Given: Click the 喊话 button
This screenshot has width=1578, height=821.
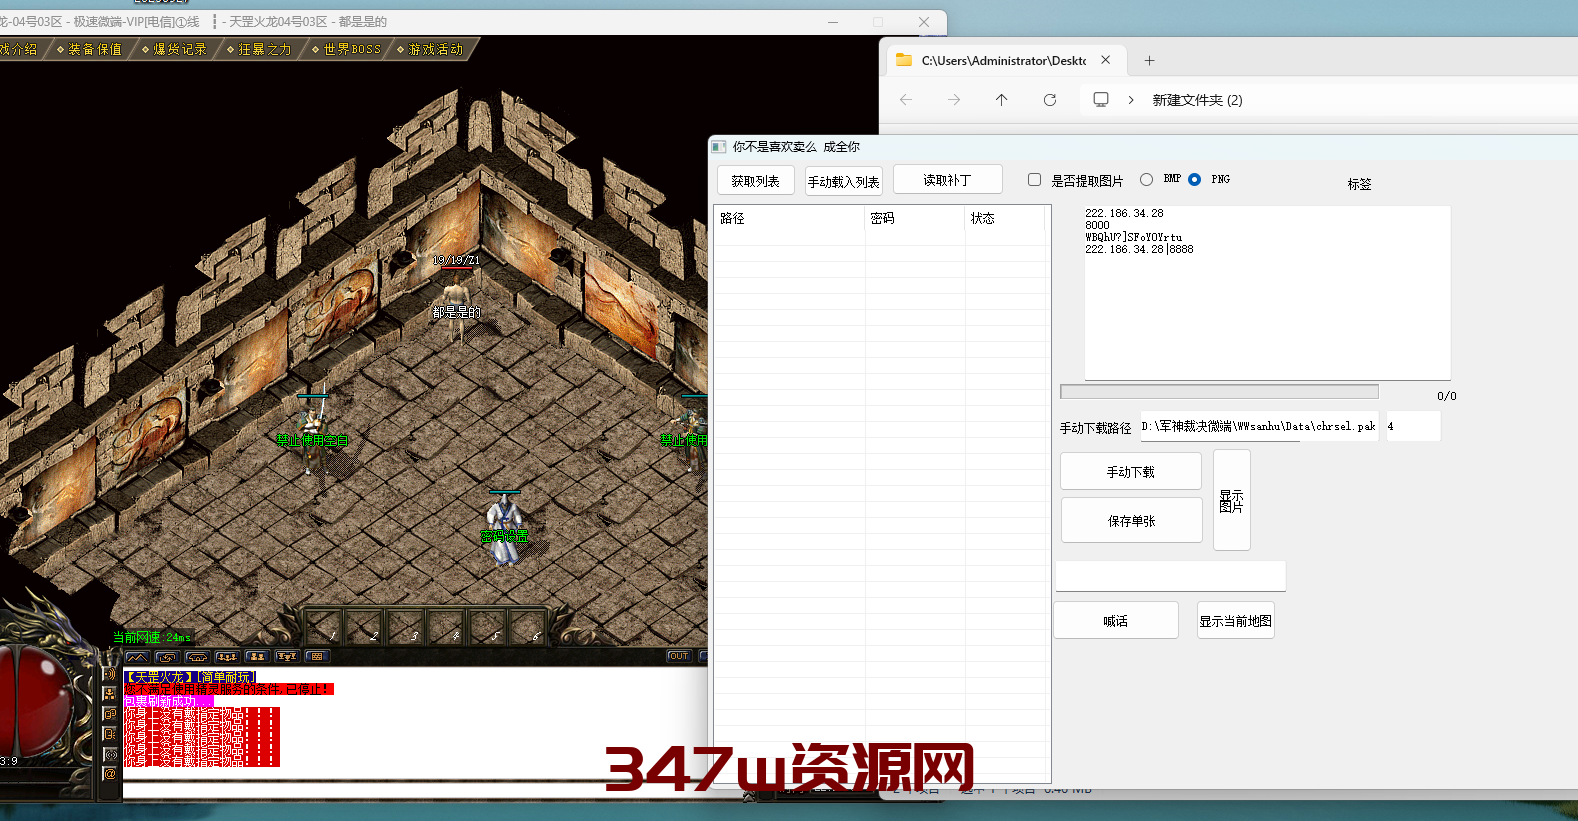Looking at the screenshot, I should coord(1116,620).
